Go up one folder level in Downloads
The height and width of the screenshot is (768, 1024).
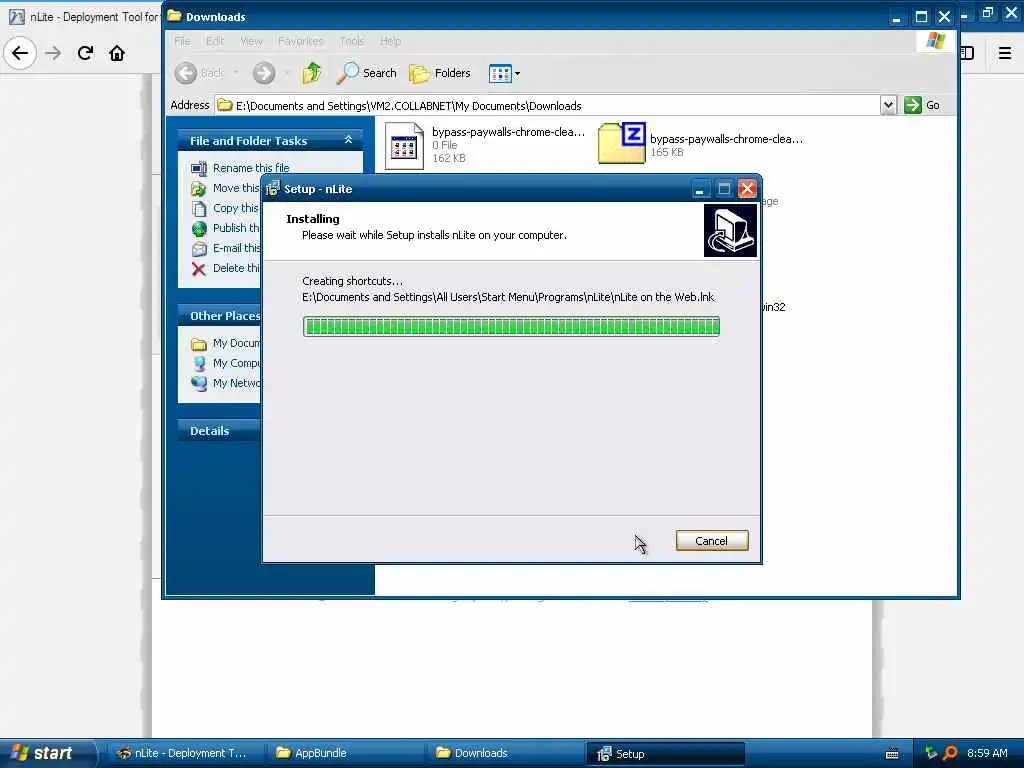tap(312, 73)
